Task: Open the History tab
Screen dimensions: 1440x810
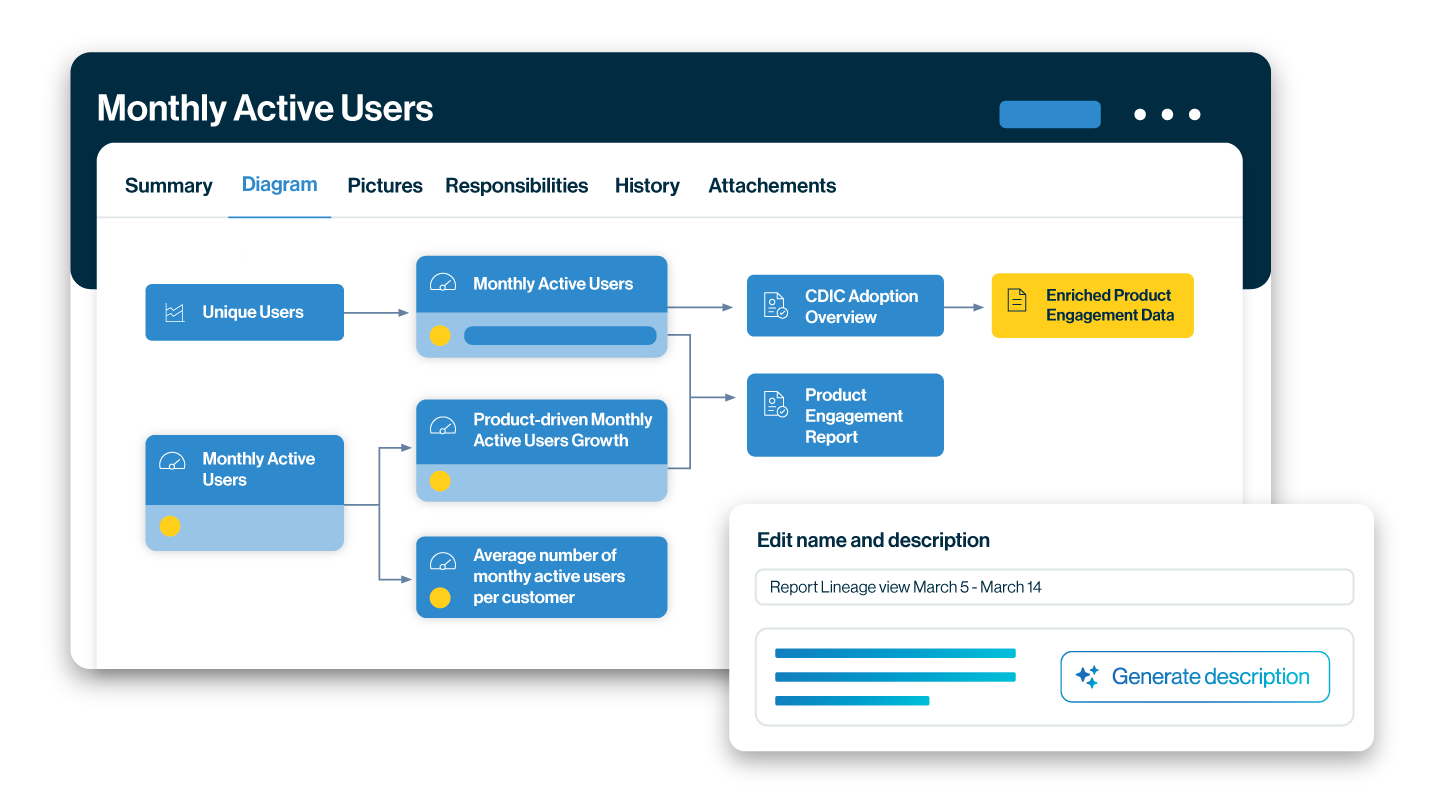Action: [x=647, y=186]
